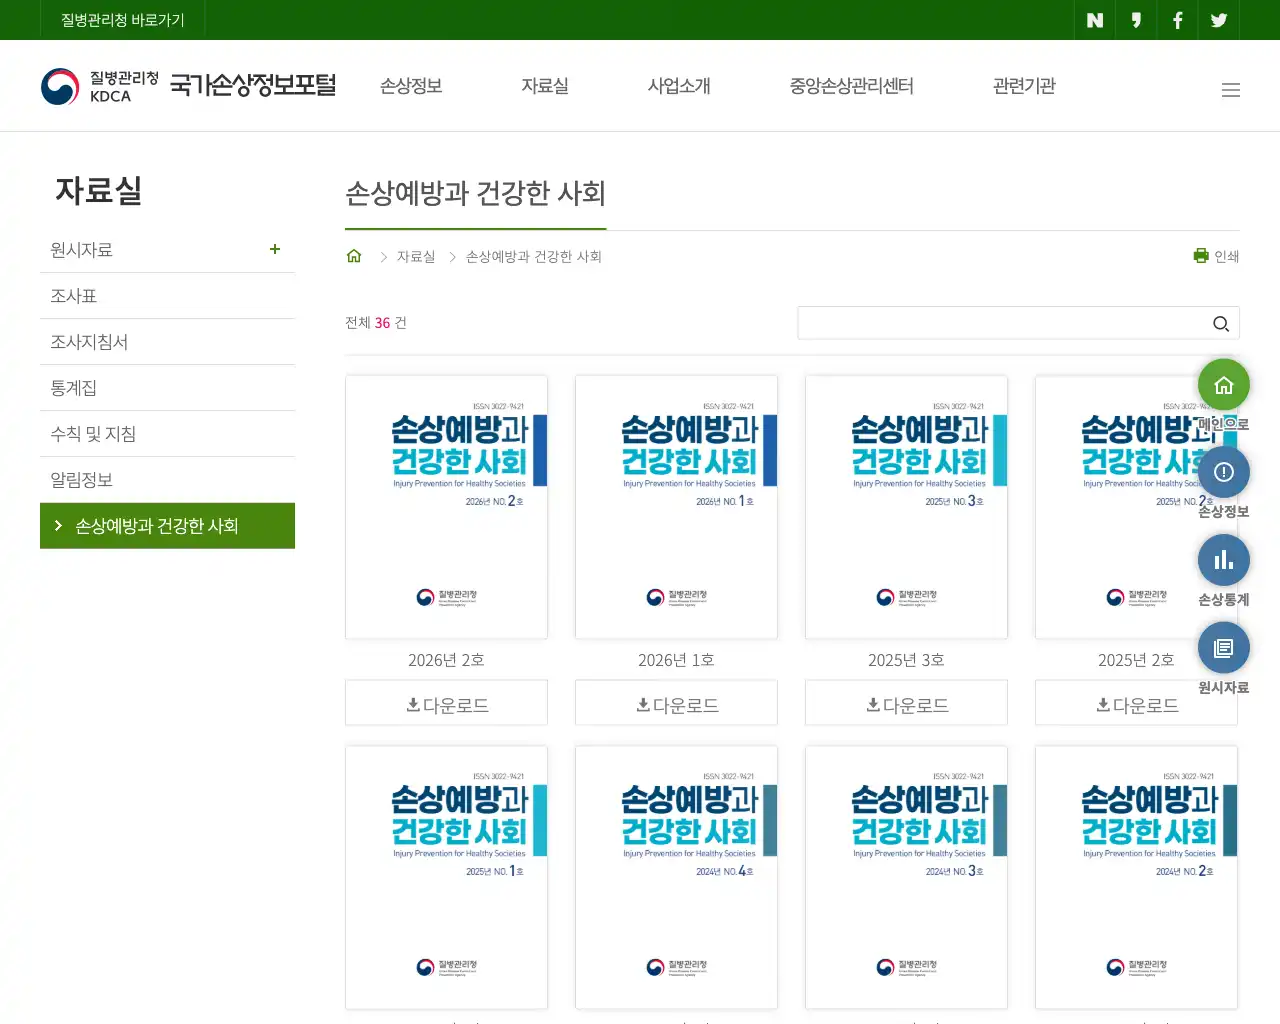Select 알림정보 in the sidebar

(167, 480)
